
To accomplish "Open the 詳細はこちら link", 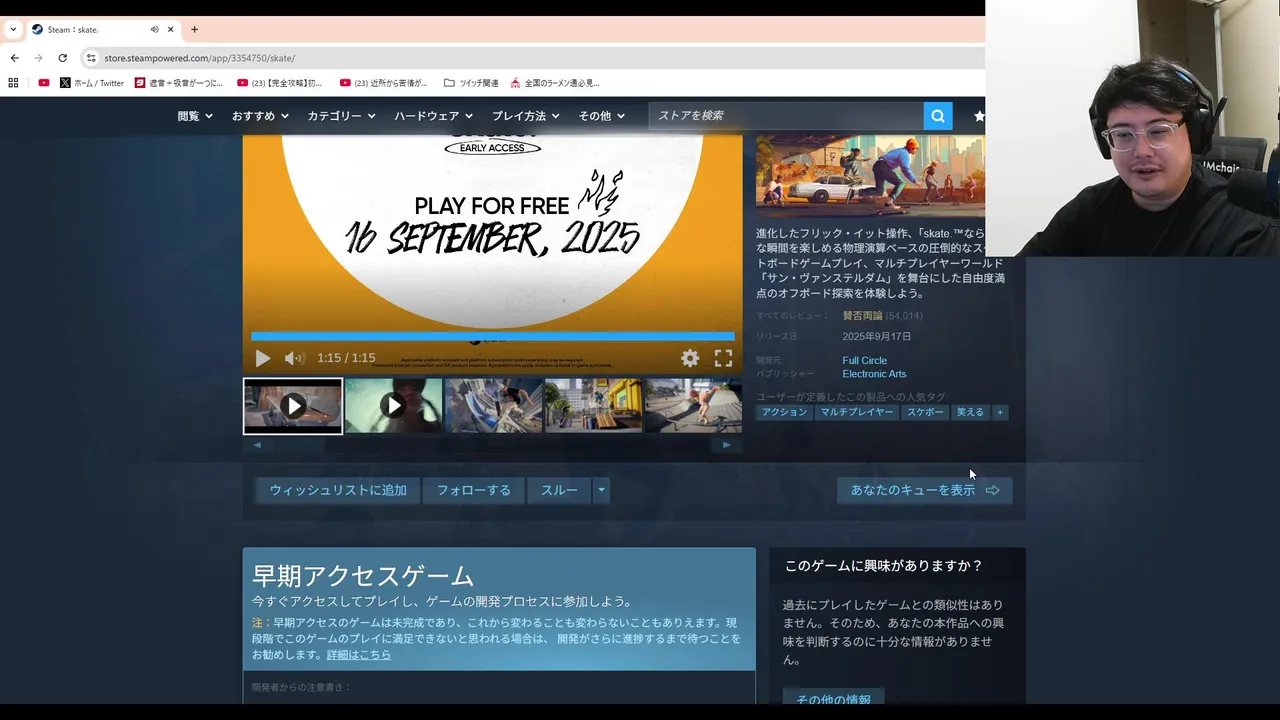I will [x=359, y=655].
